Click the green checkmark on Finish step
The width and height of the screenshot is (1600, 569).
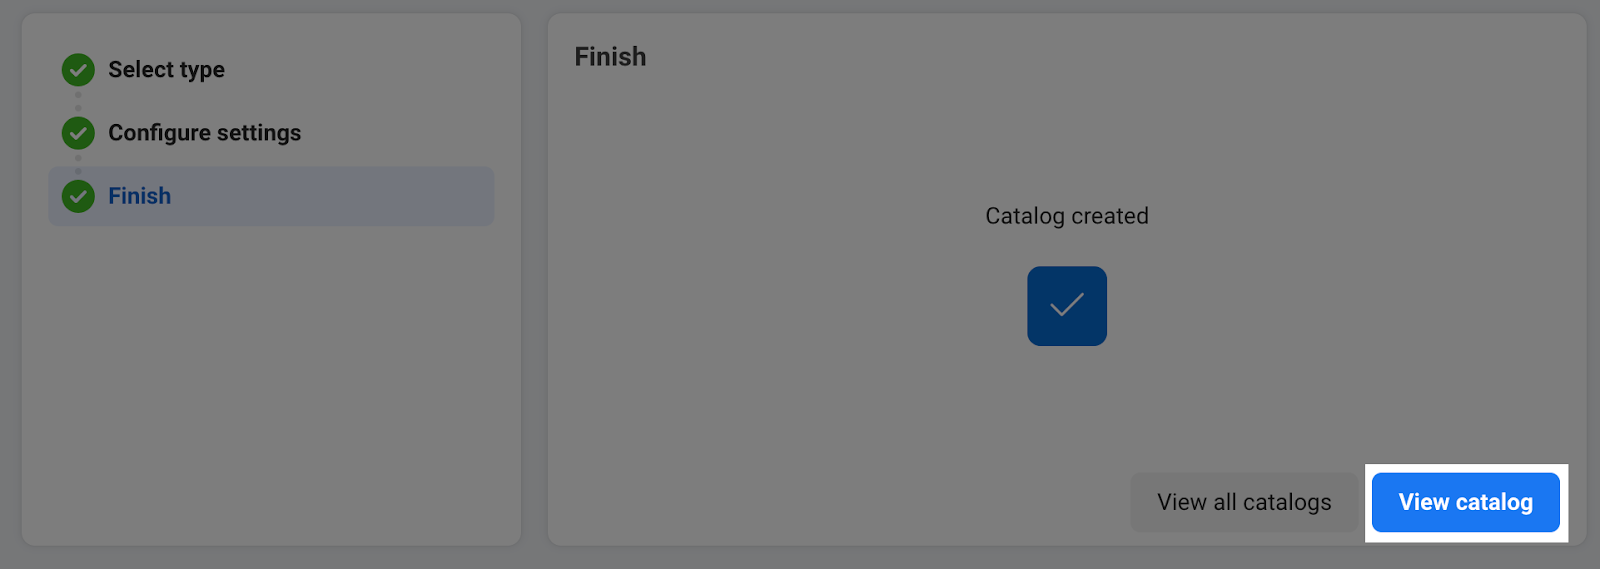click(78, 196)
